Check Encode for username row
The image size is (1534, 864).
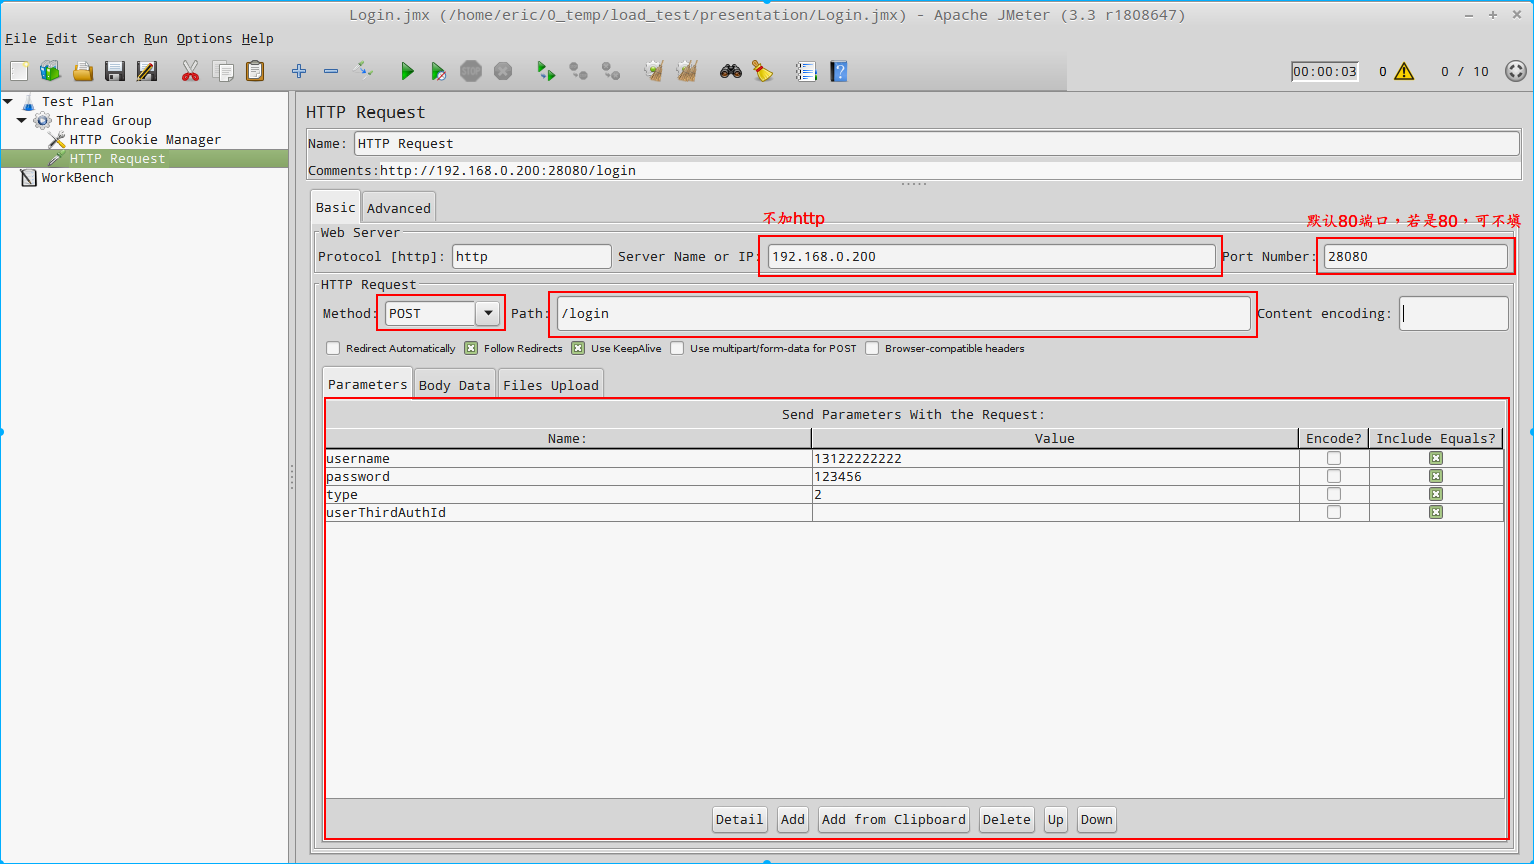coord(1333,458)
